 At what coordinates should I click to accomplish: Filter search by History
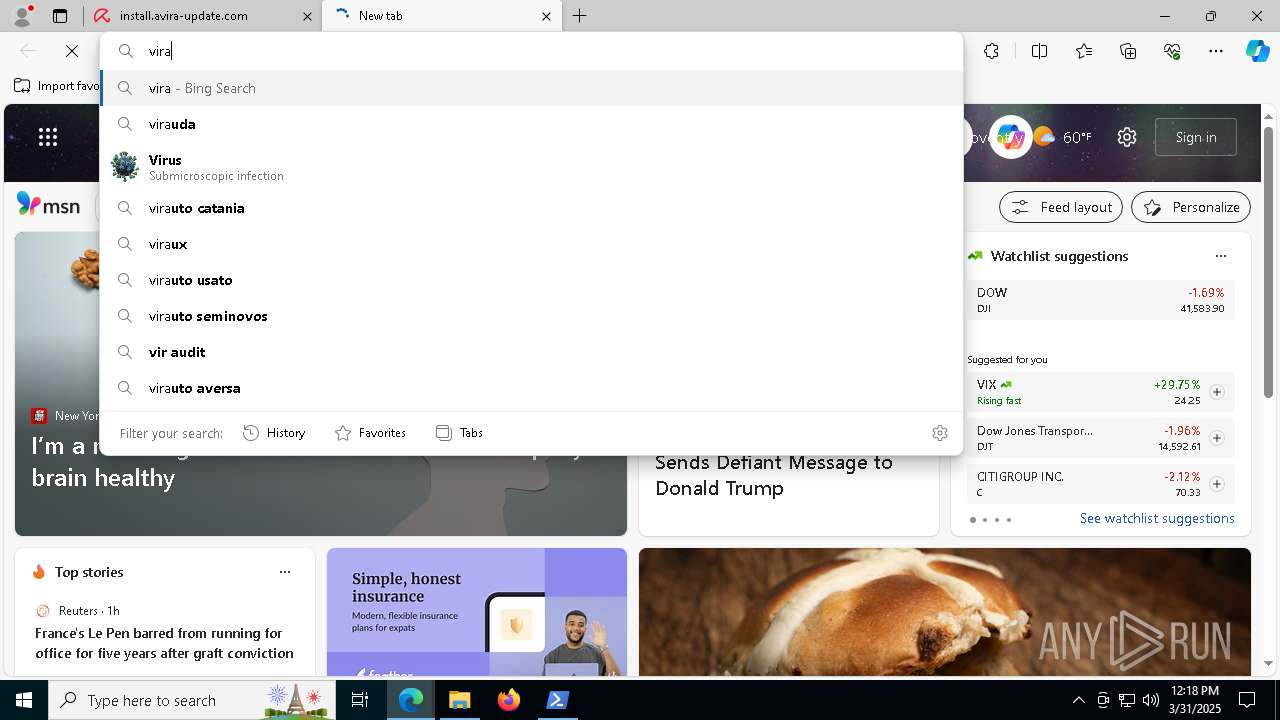point(274,433)
